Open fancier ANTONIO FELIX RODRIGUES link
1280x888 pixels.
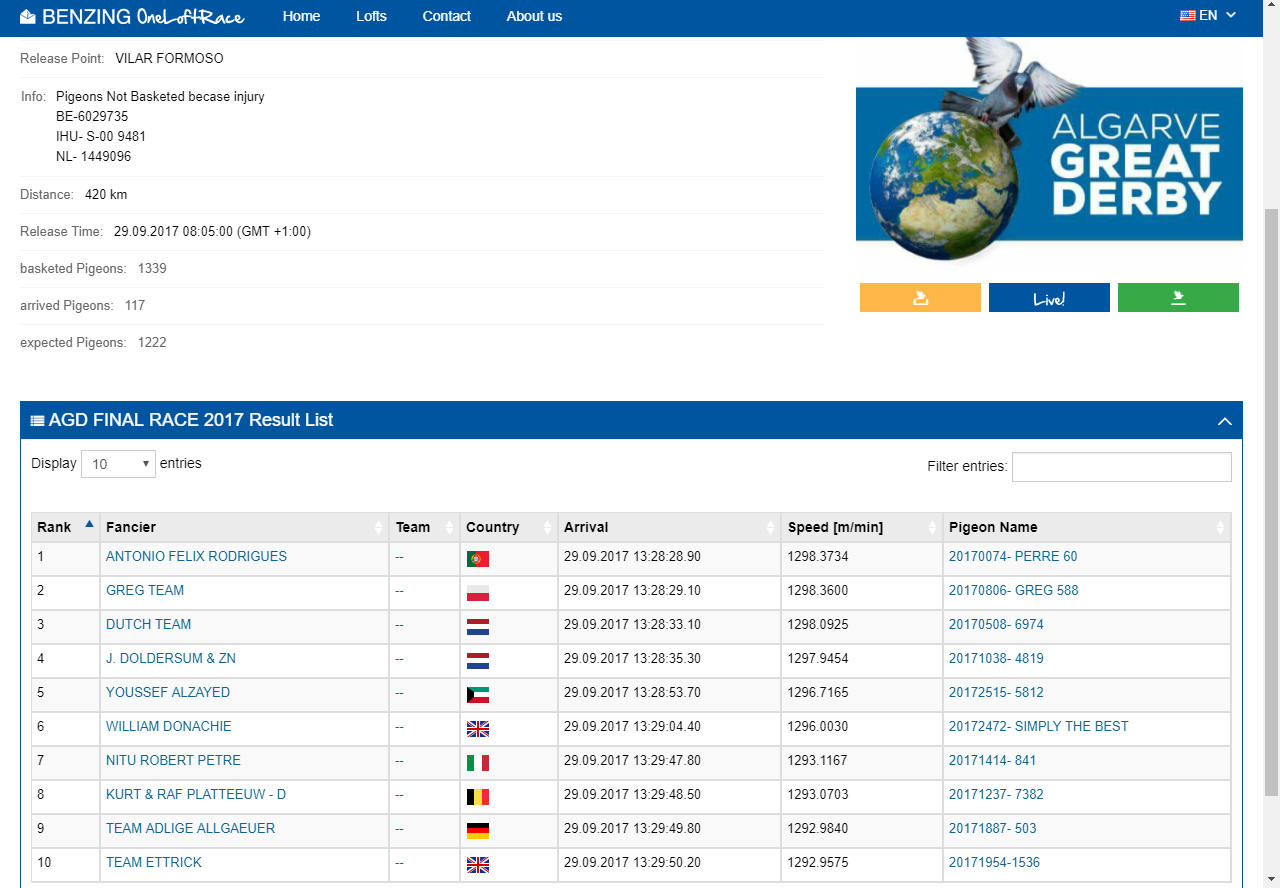click(x=196, y=557)
